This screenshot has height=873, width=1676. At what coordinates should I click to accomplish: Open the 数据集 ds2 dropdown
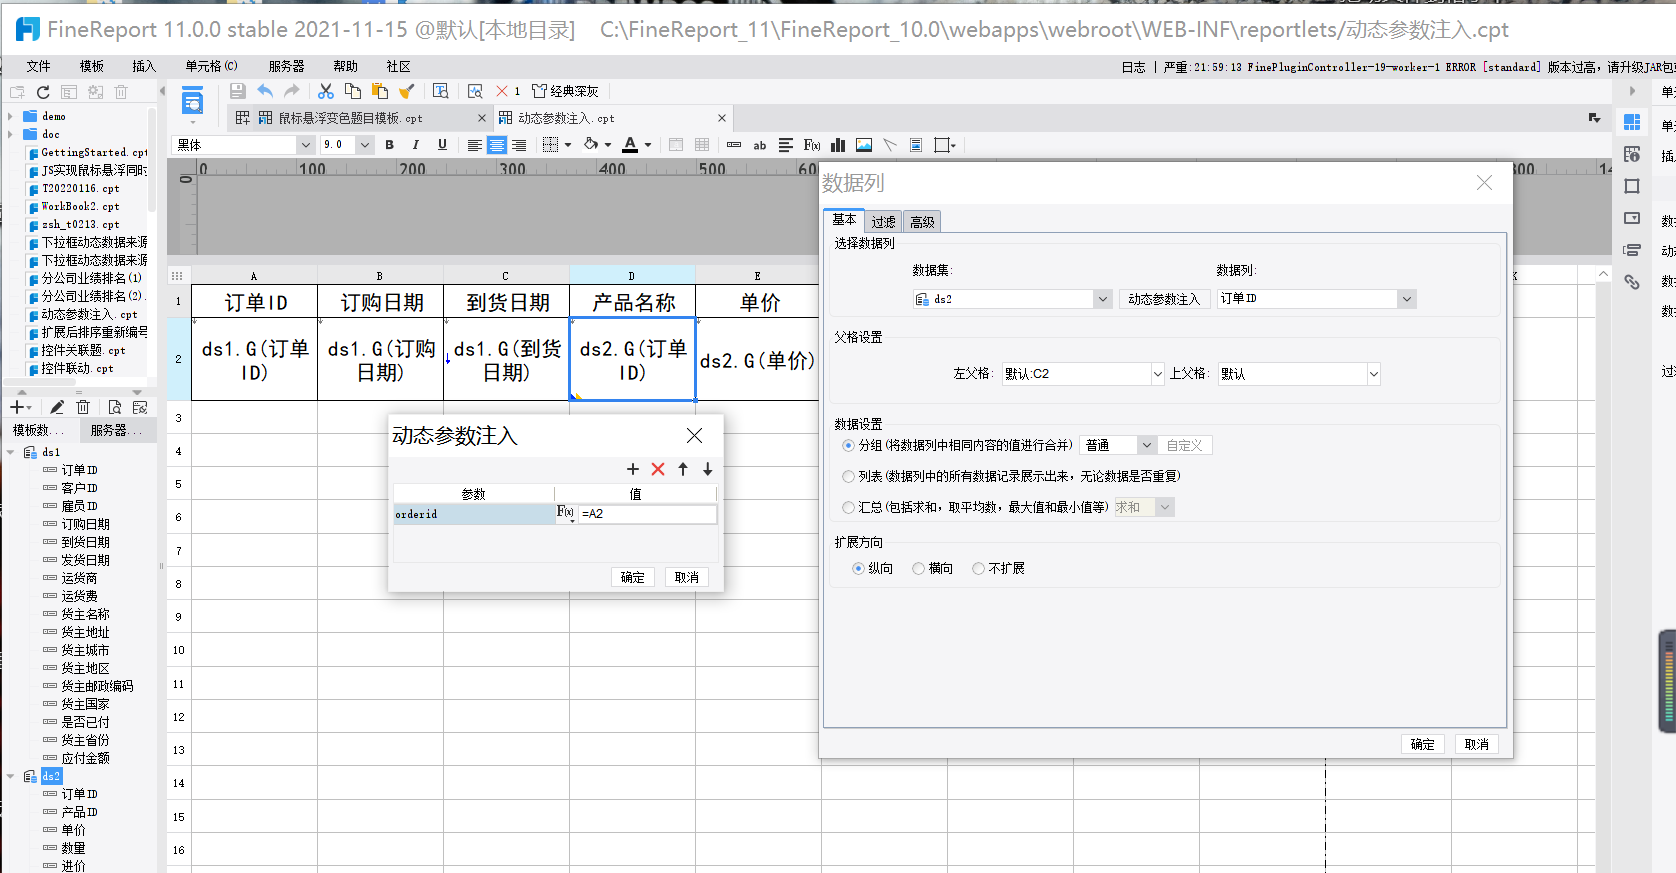point(1102,299)
